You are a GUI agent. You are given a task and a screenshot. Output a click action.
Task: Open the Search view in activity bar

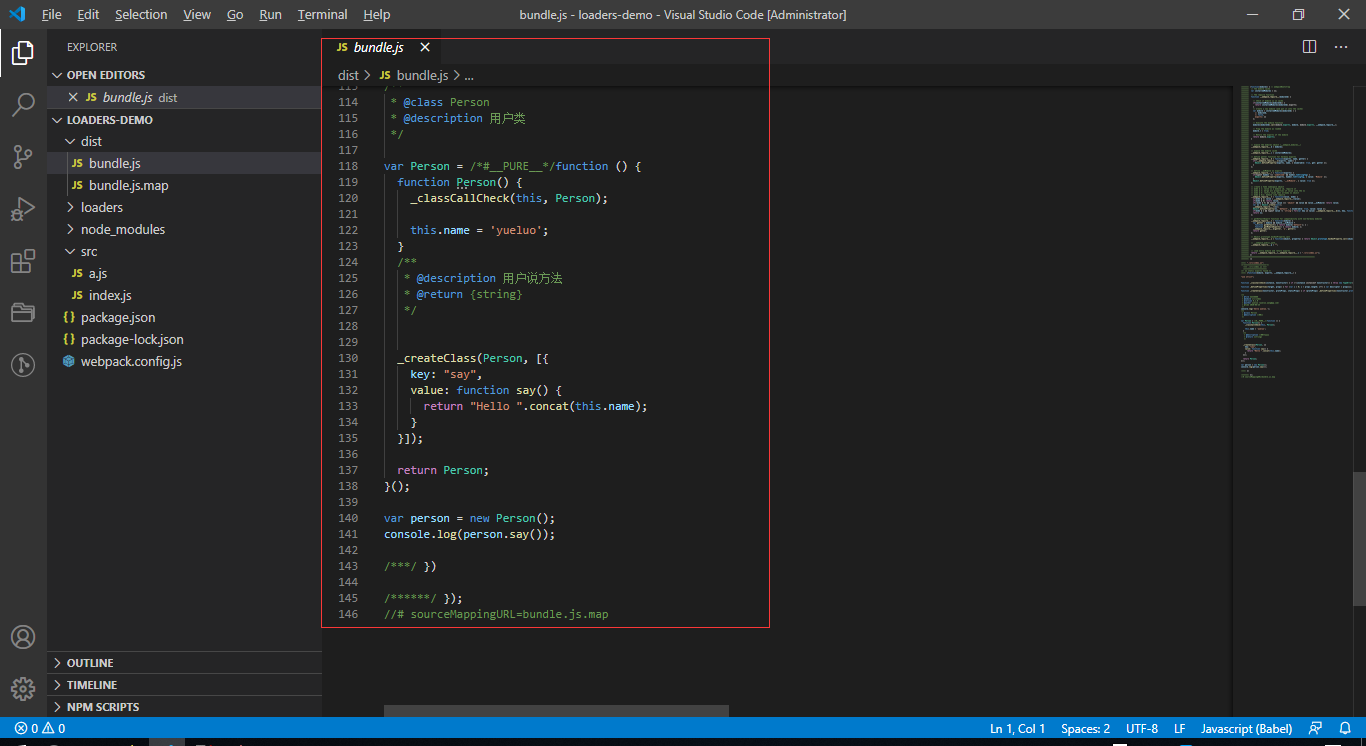tap(23, 104)
